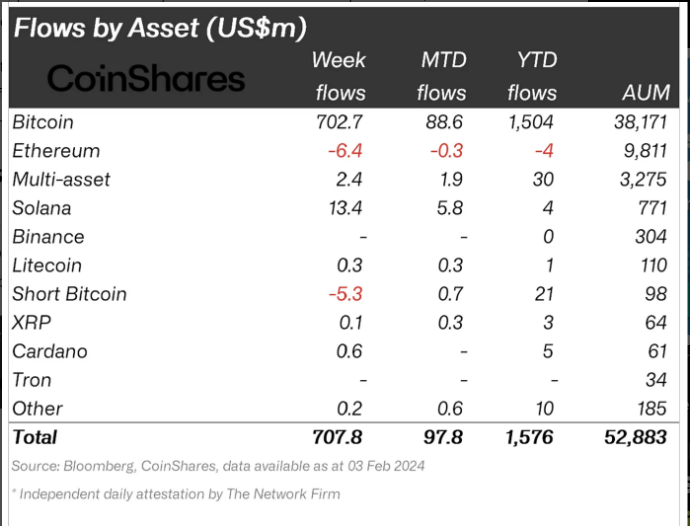The width and height of the screenshot is (690, 526).
Task: Click the YTD flows column header
Action: pyautogui.click(x=532, y=76)
